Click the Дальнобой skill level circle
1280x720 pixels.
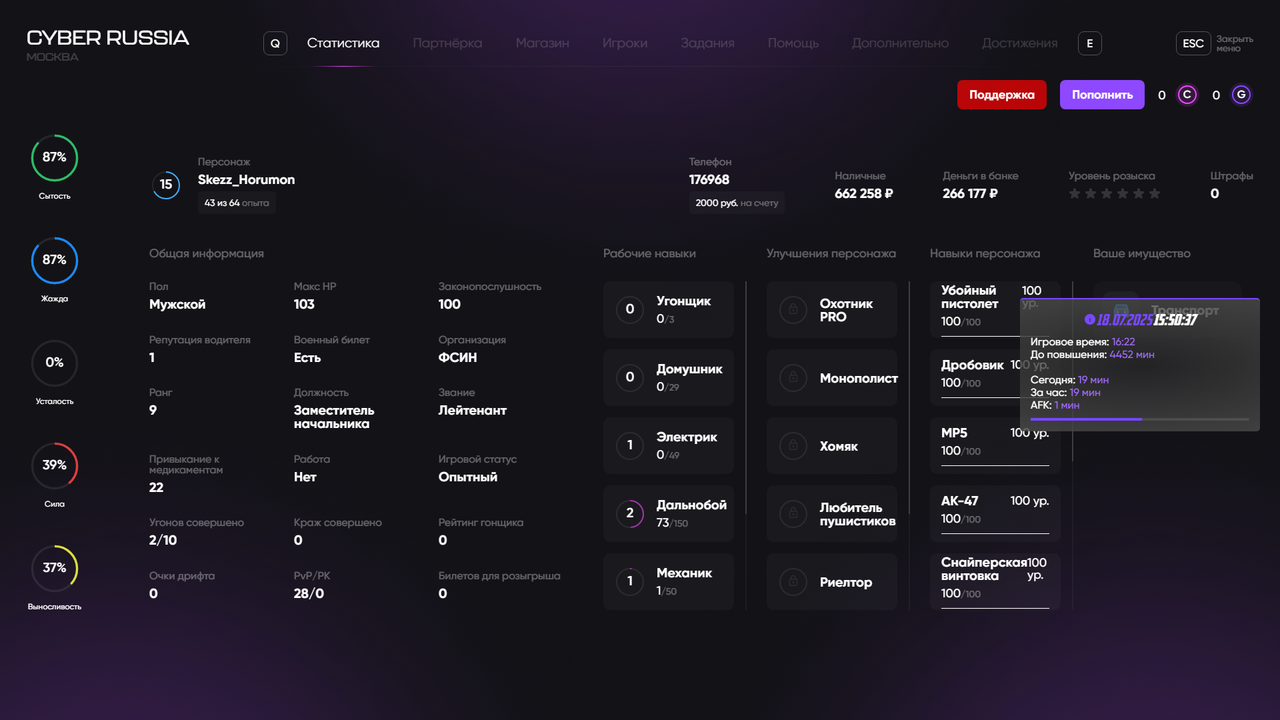pyautogui.click(x=630, y=514)
